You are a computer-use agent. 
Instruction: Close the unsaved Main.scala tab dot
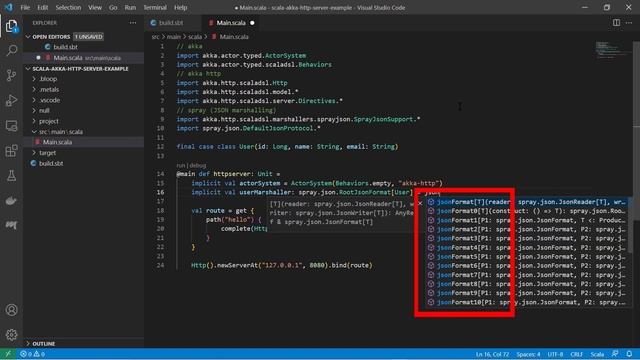coord(252,23)
